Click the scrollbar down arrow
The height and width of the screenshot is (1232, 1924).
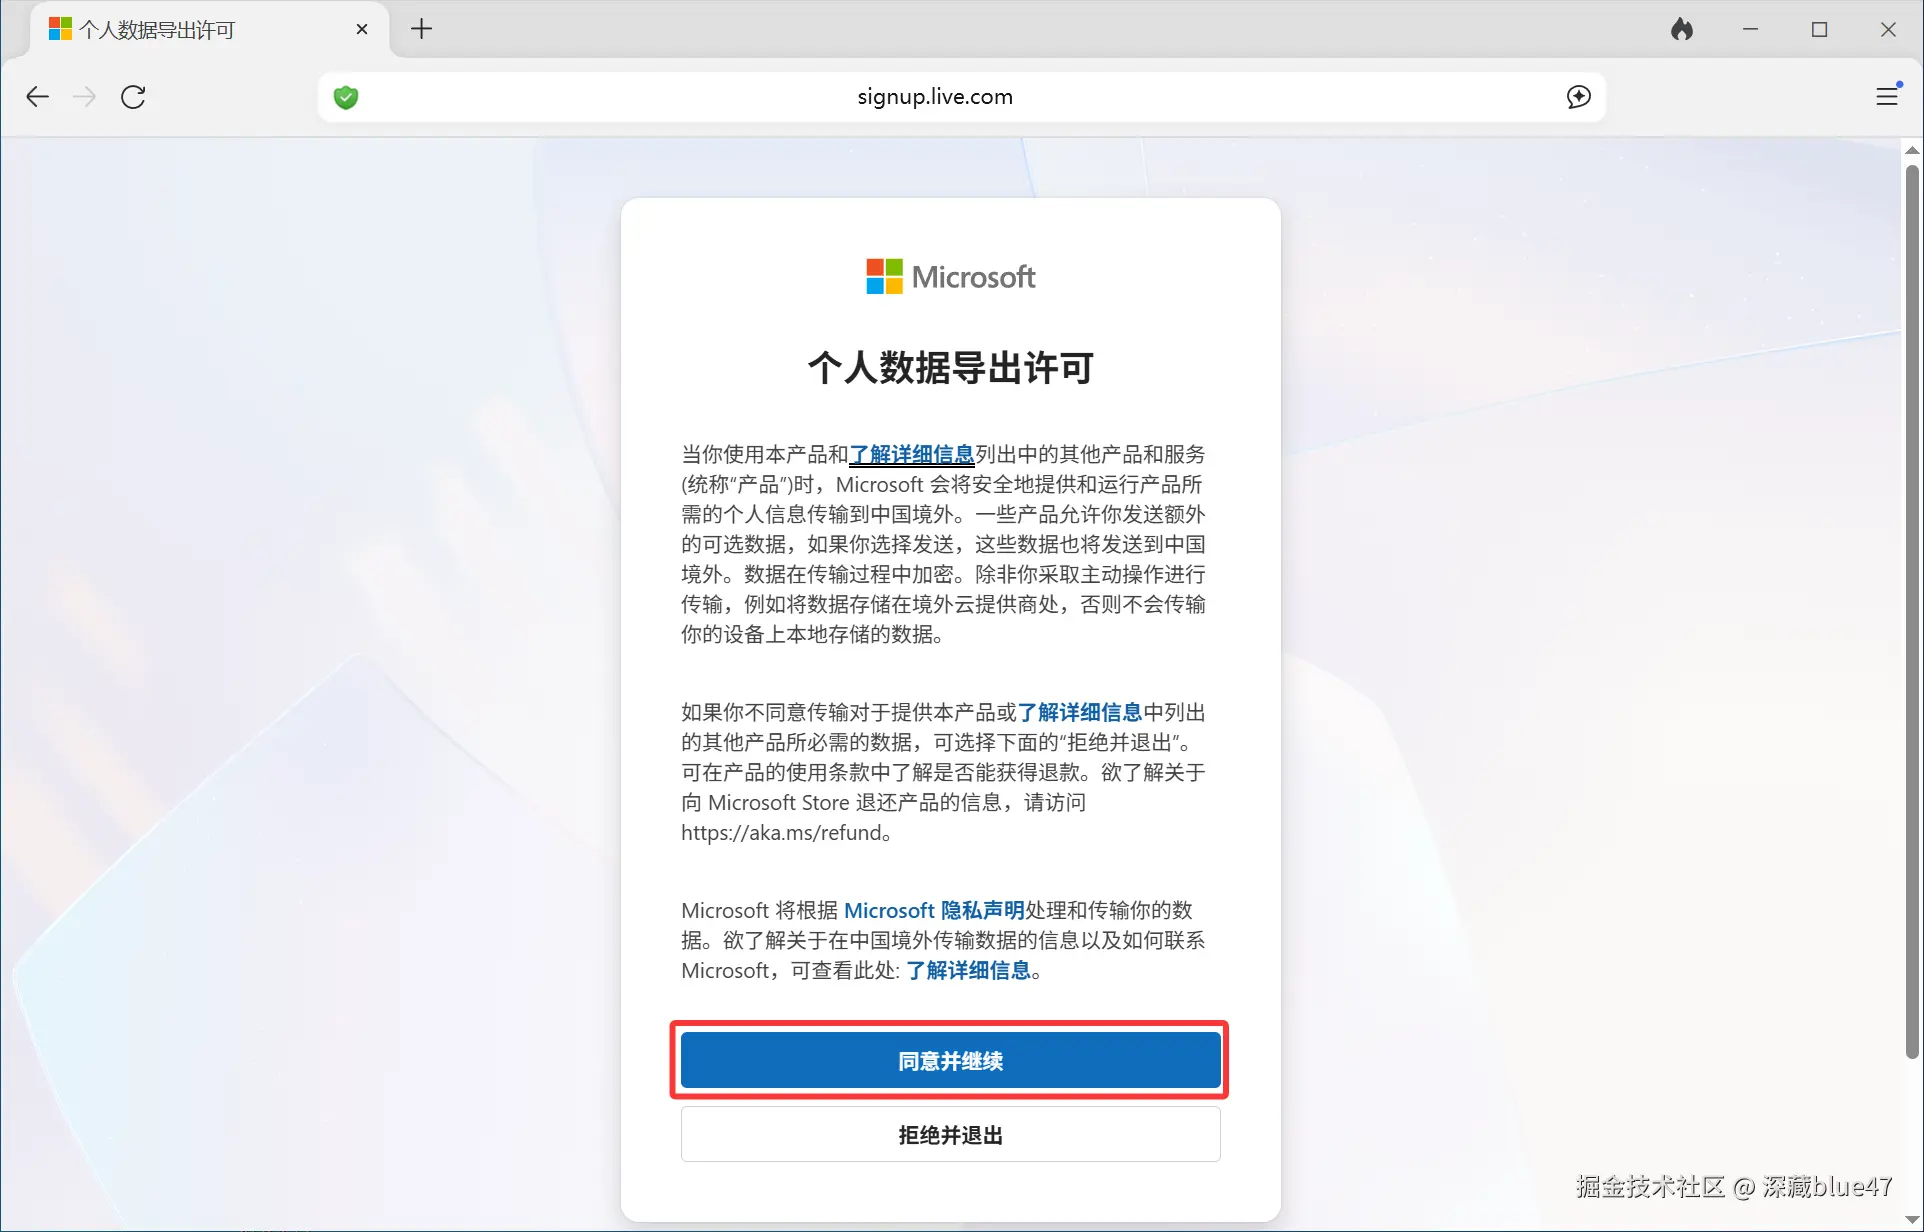point(1912,1220)
